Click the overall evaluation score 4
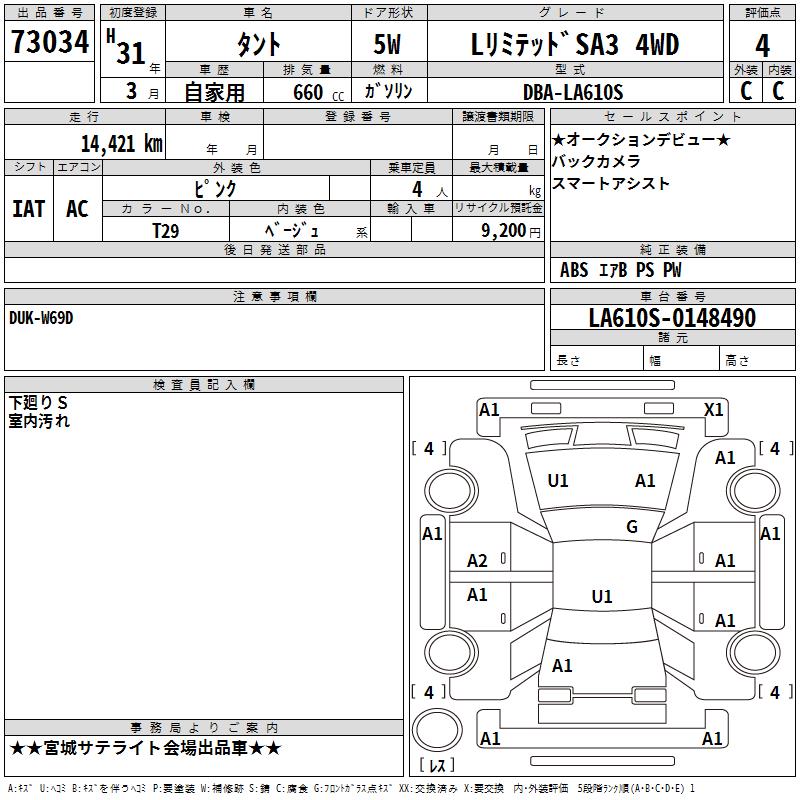Image resolution: width=800 pixels, height=800 pixels. (x=762, y=46)
